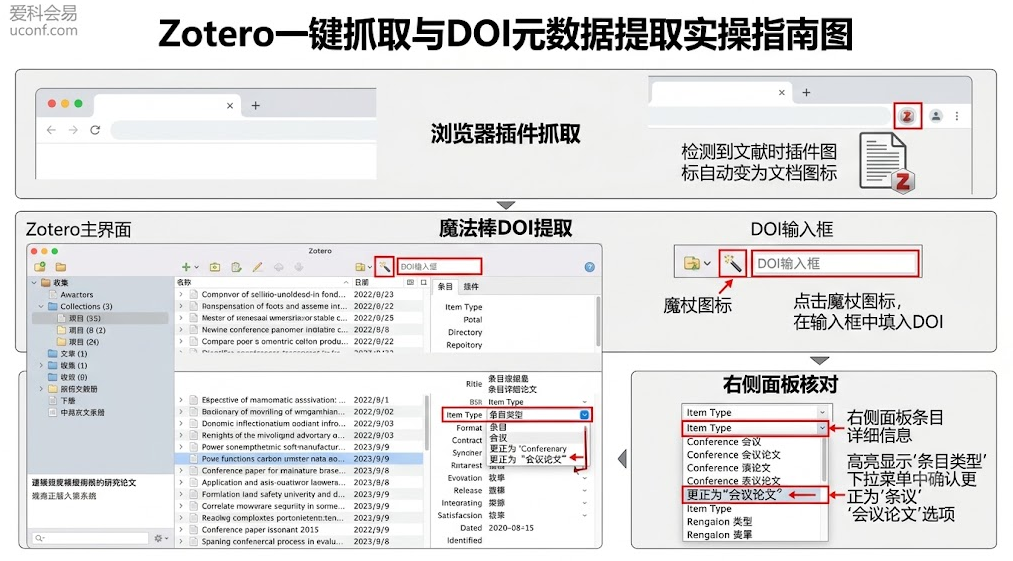Image resolution: width=1013 pixels, height=561 pixels.
Task: Collapse the Collections (3) tree node
Action: tap(41, 306)
